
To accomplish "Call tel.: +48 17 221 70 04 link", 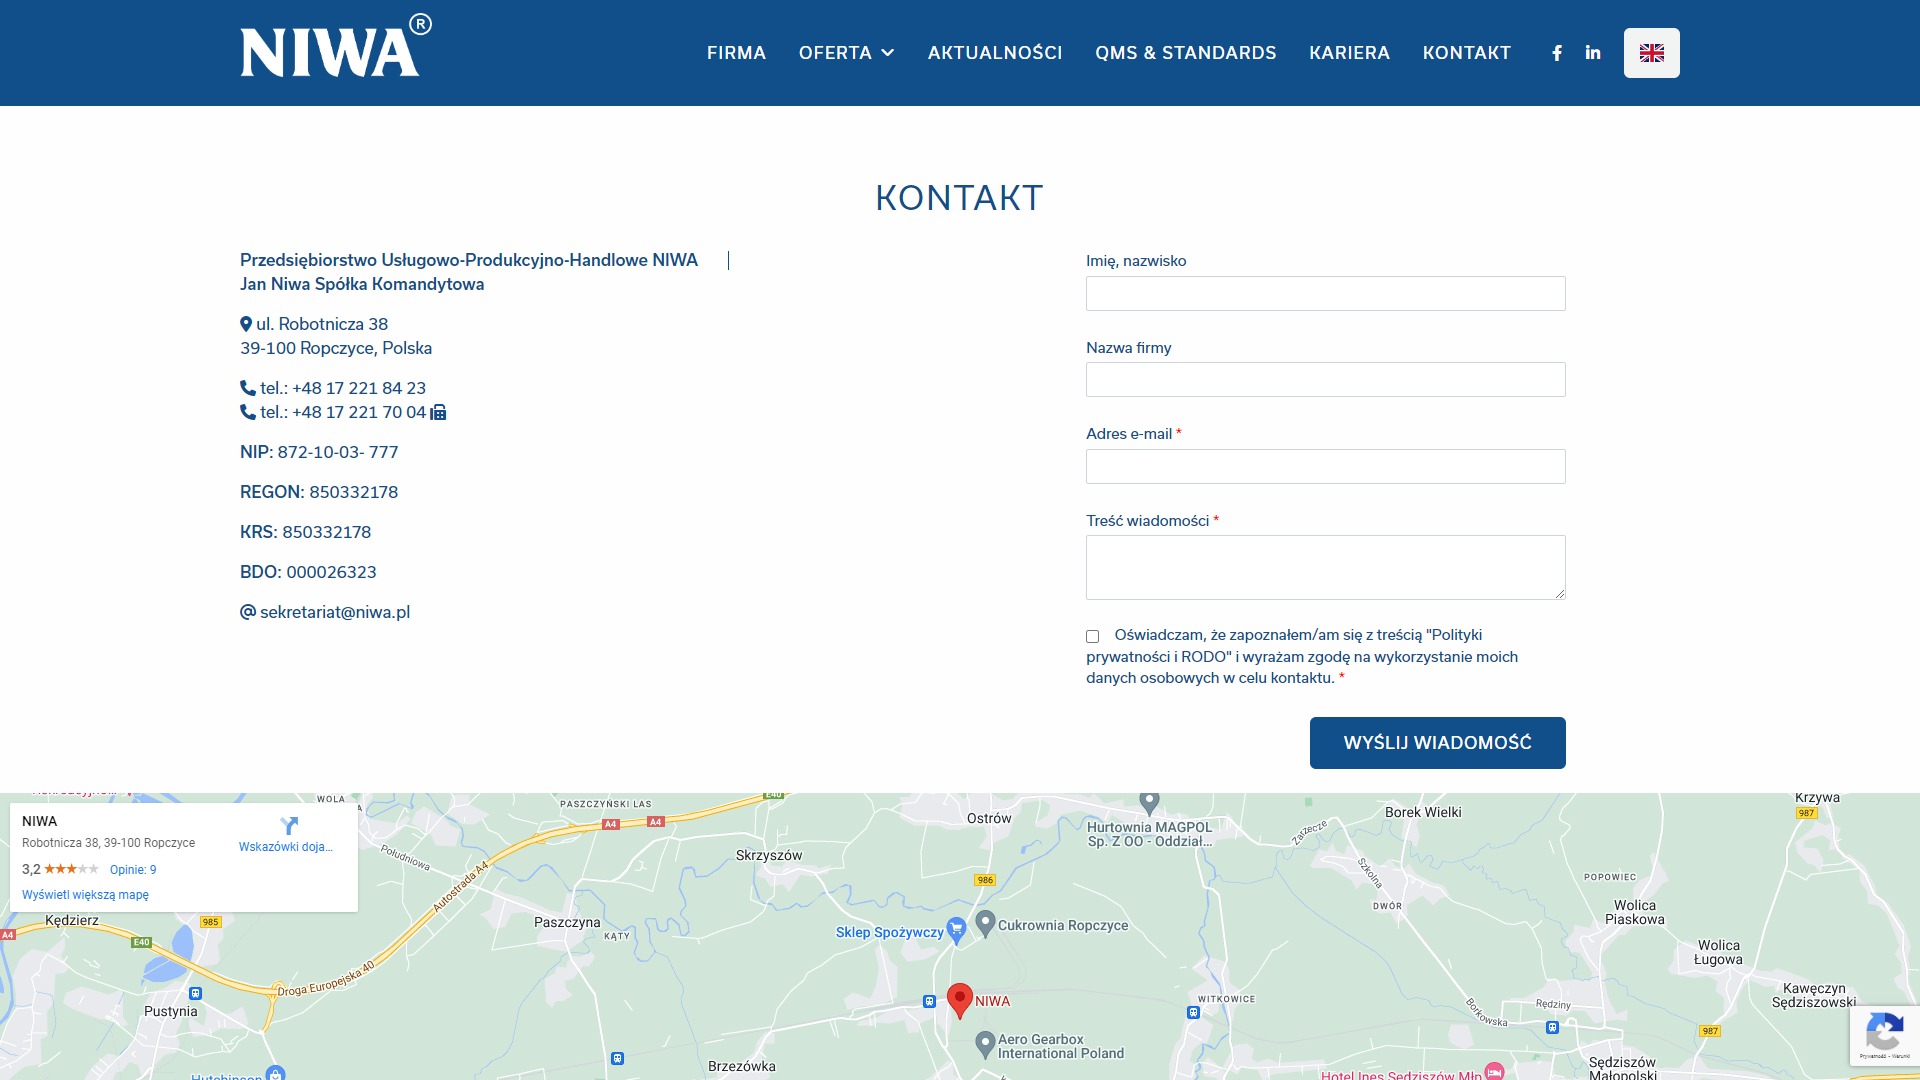I will 343,412.
